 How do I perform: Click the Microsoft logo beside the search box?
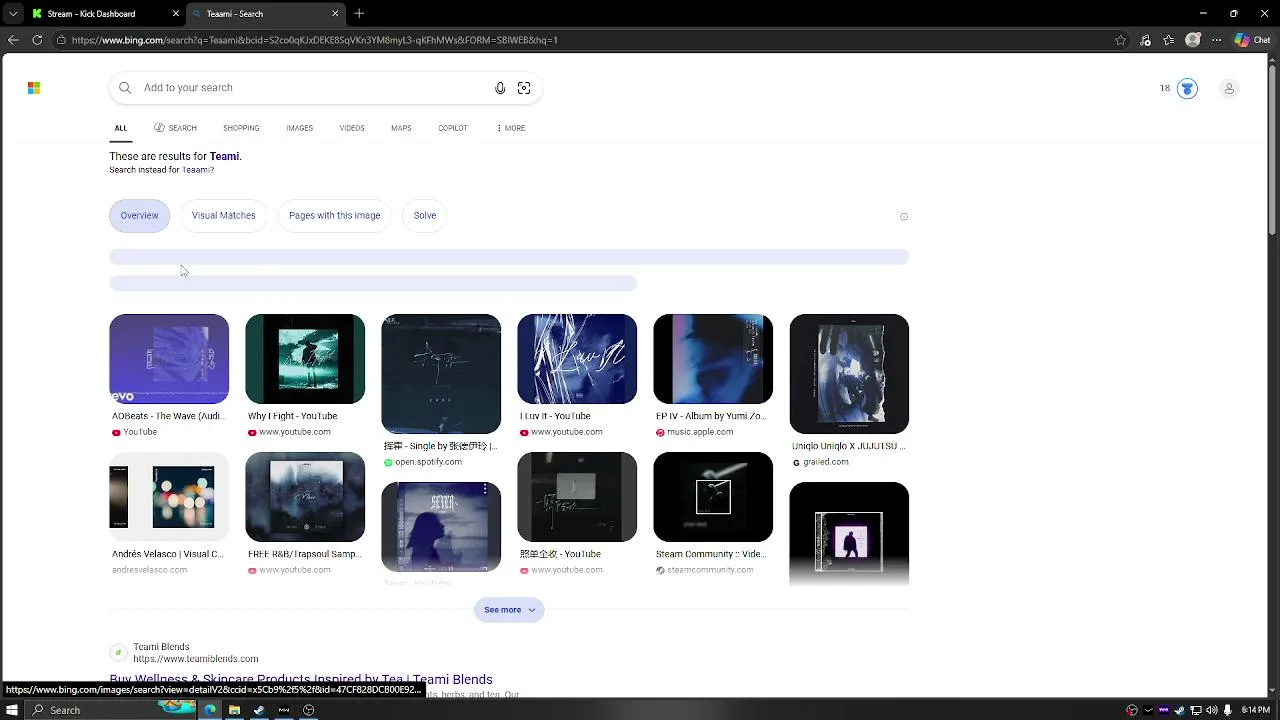(34, 88)
